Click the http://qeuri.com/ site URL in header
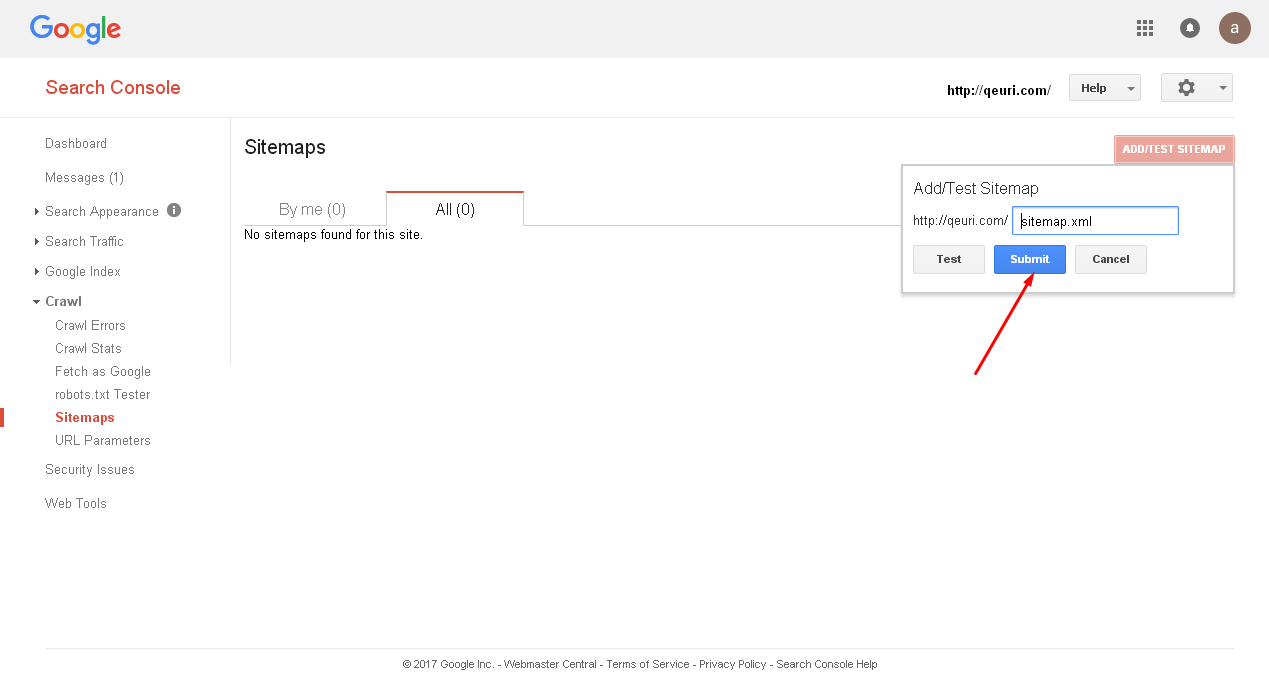This screenshot has height=674, width=1269. click(999, 90)
